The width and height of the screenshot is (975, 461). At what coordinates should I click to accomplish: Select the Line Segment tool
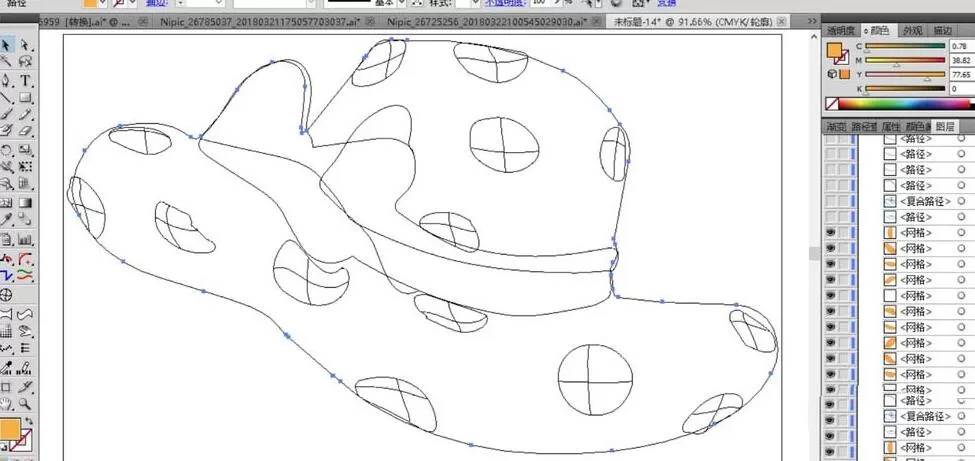(6, 98)
